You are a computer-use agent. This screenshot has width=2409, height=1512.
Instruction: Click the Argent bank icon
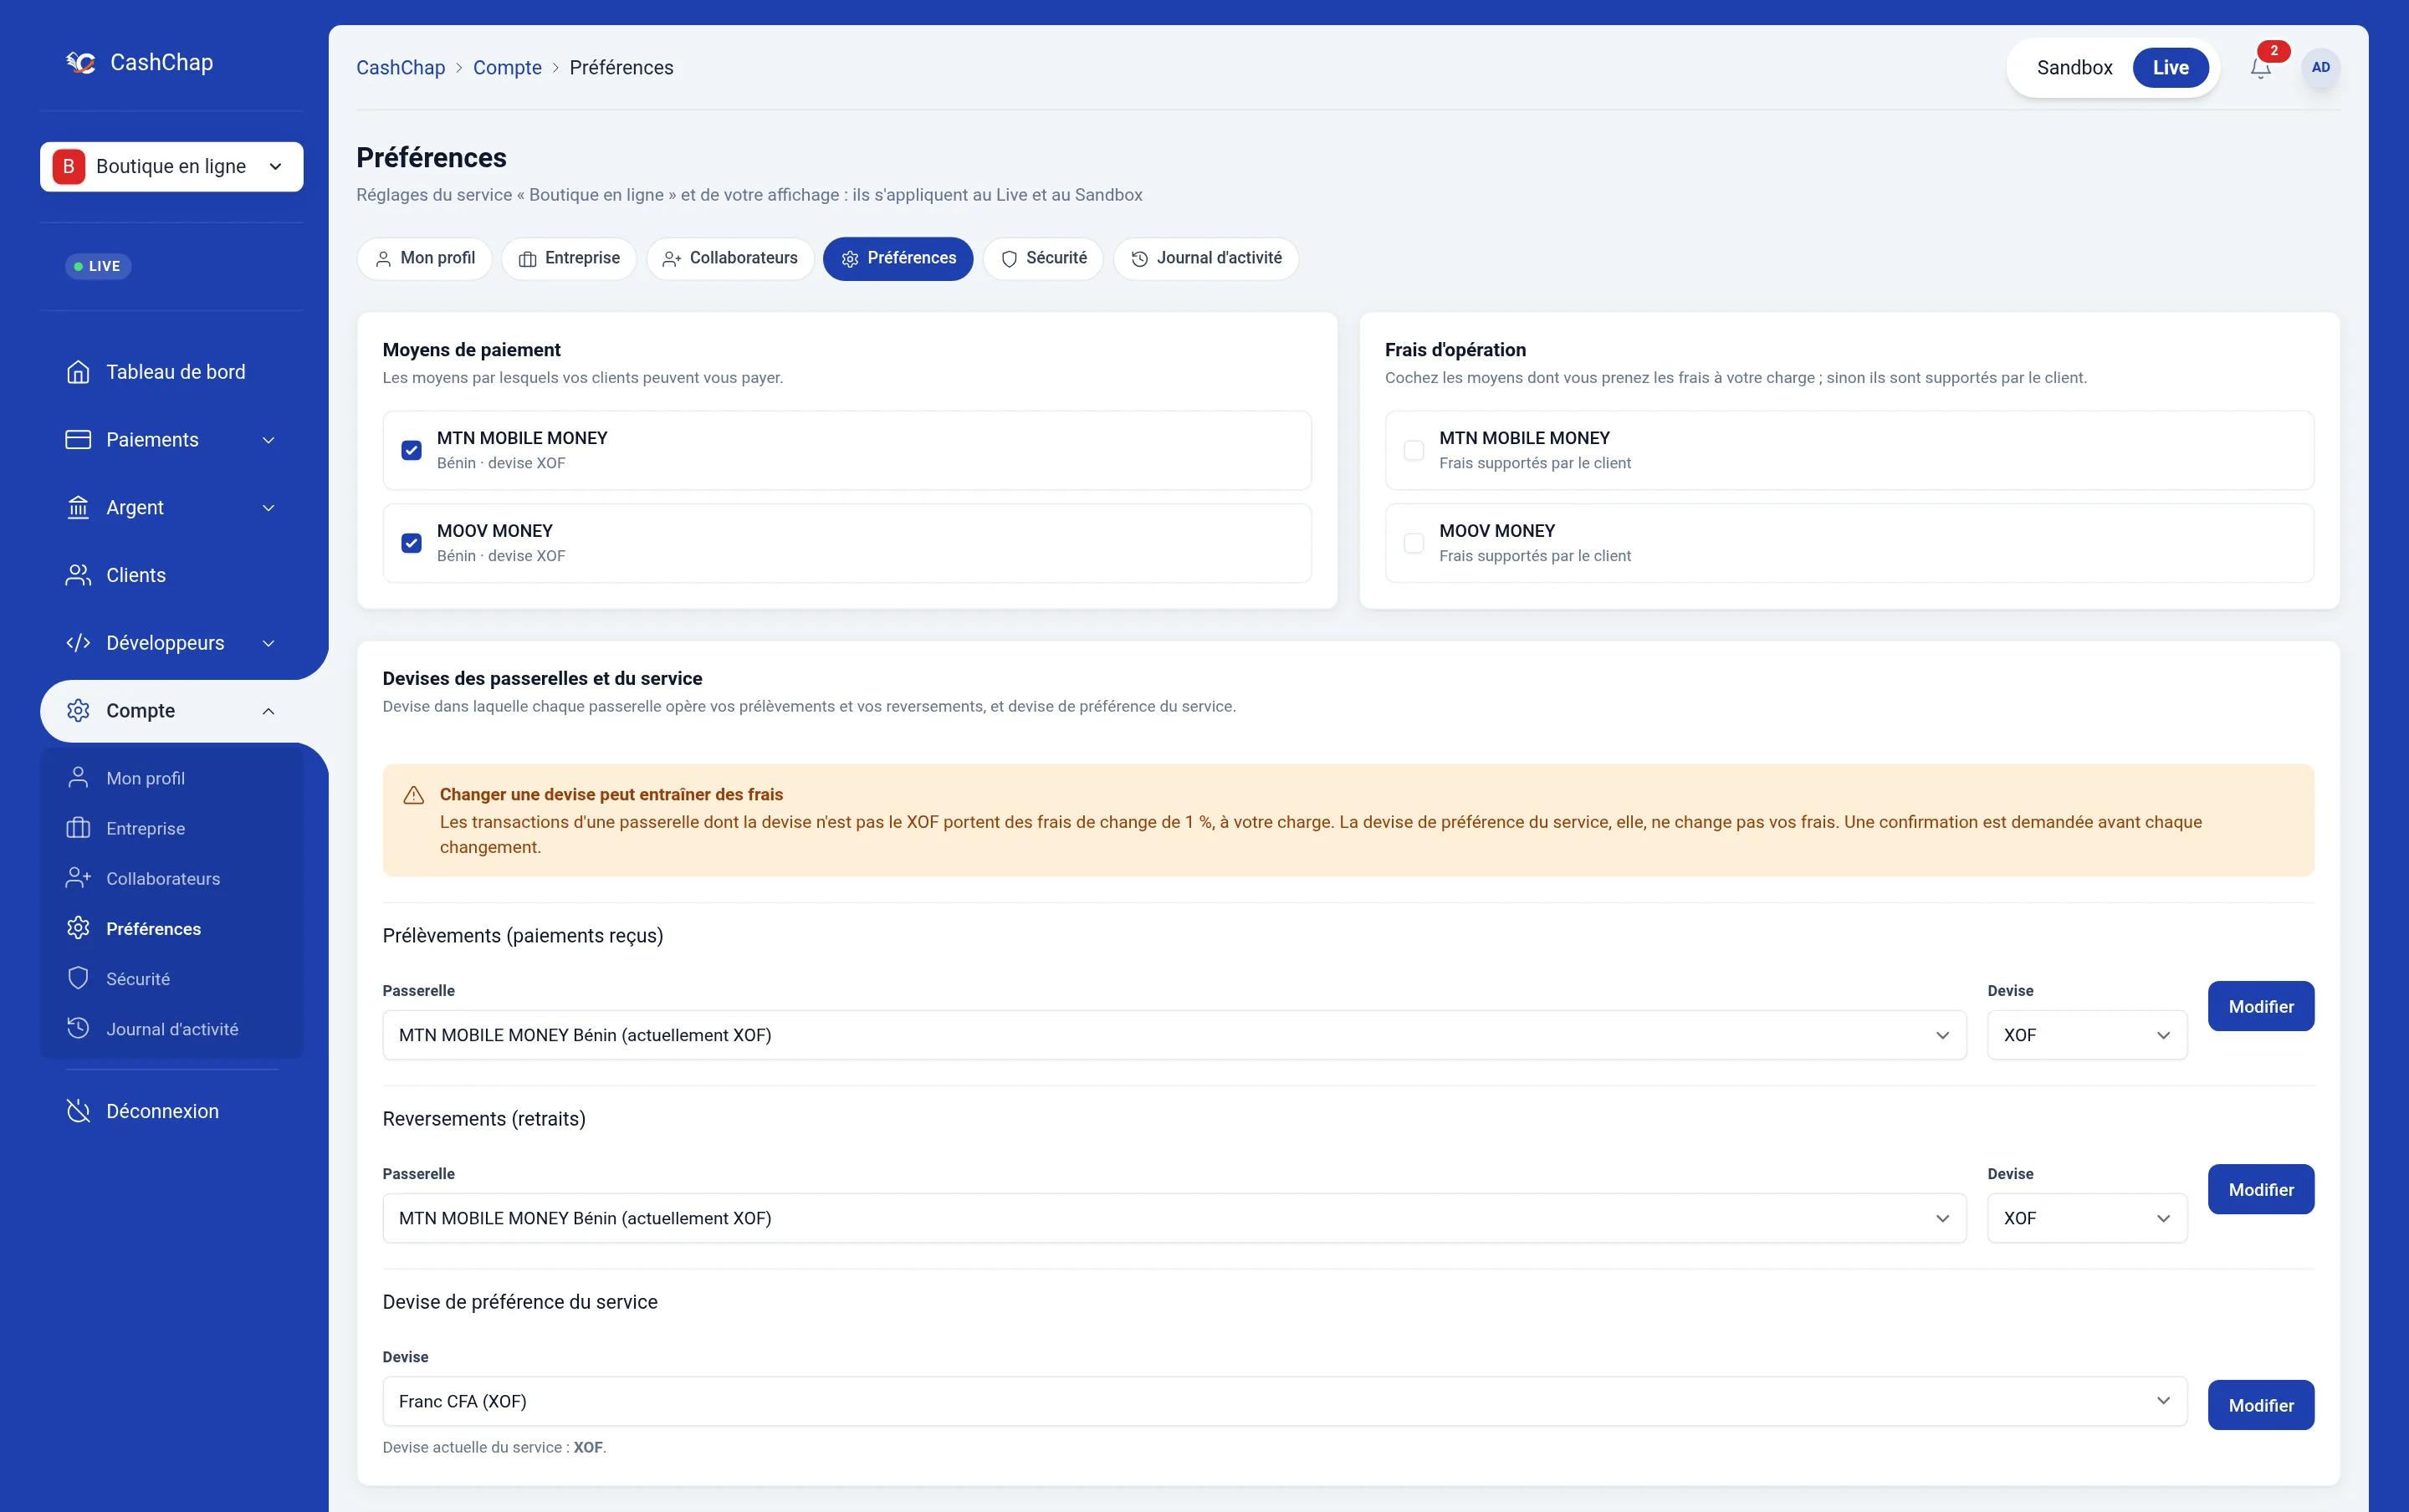tap(78, 508)
